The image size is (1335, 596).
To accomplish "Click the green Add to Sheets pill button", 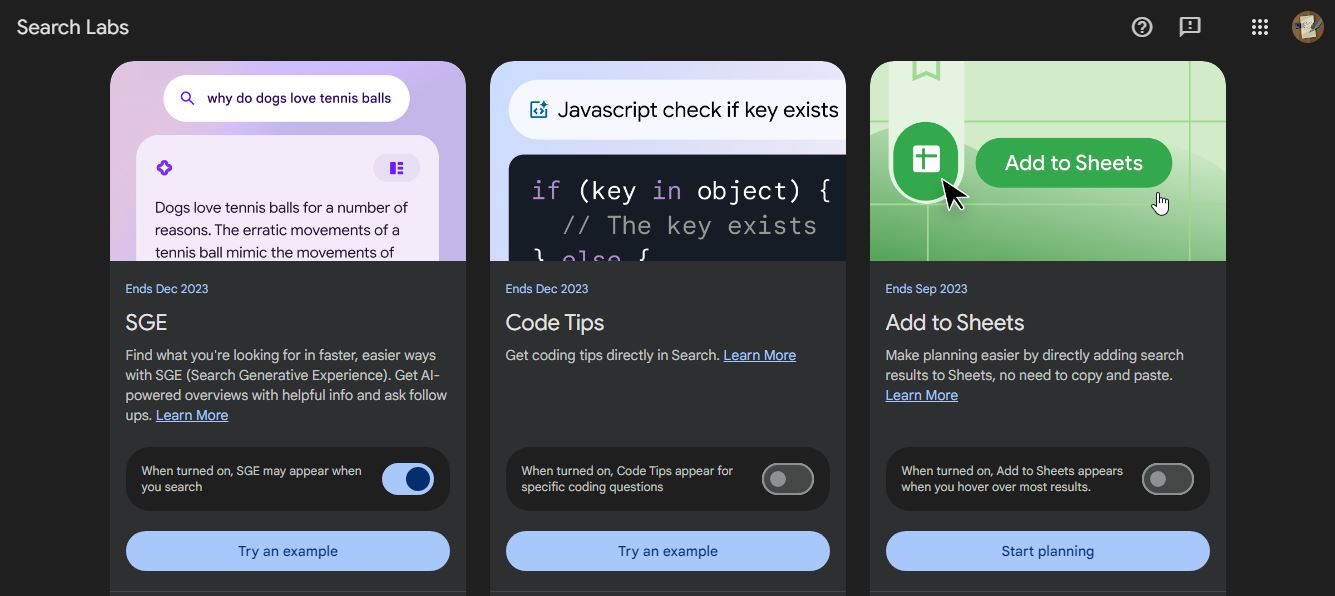I will (1074, 163).
